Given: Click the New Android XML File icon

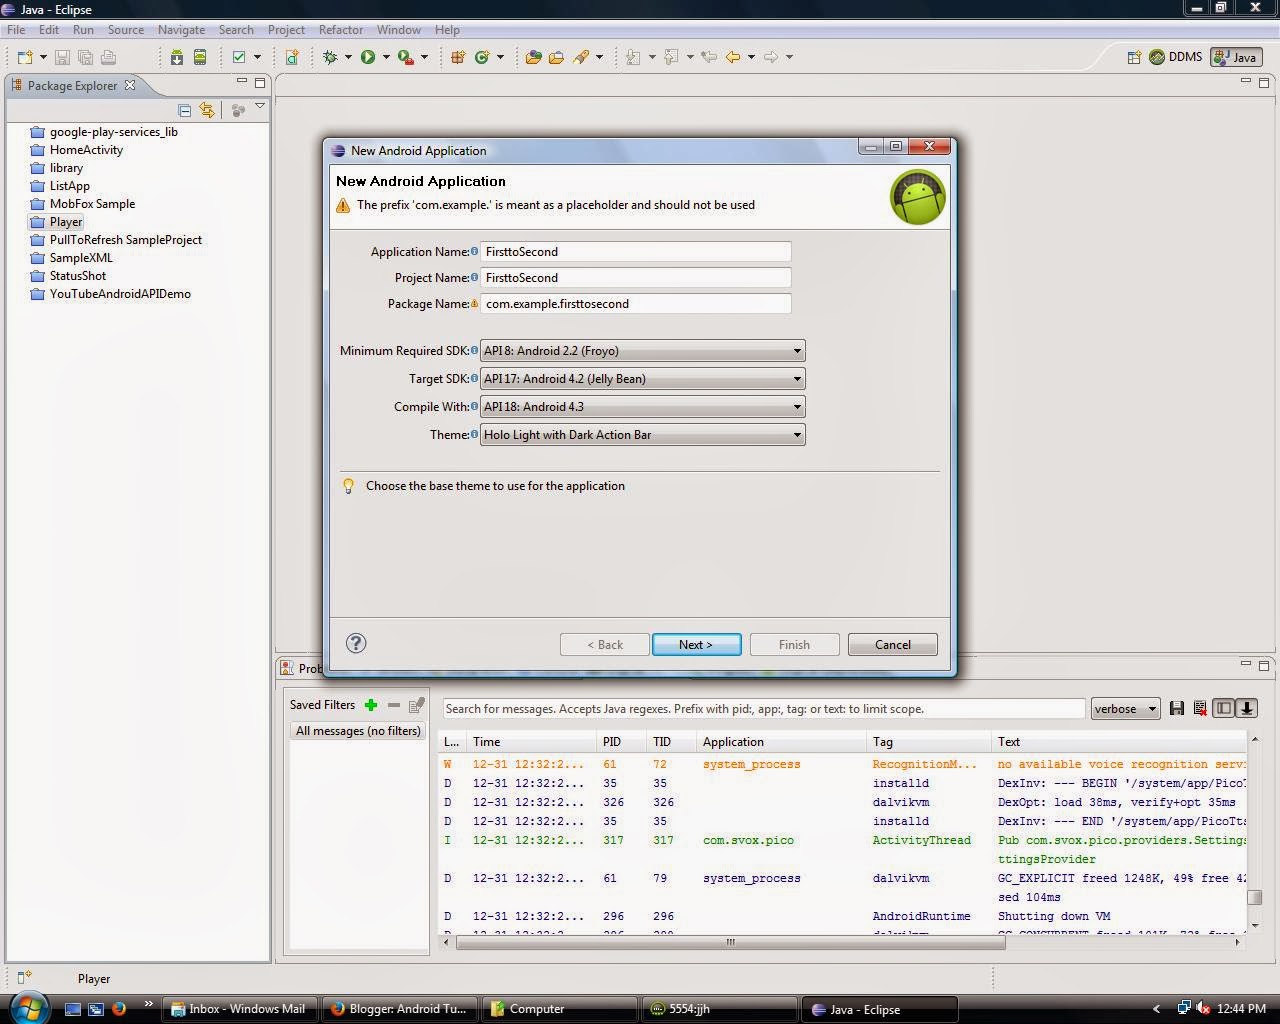Looking at the screenshot, I should pyautogui.click(x=292, y=57).
